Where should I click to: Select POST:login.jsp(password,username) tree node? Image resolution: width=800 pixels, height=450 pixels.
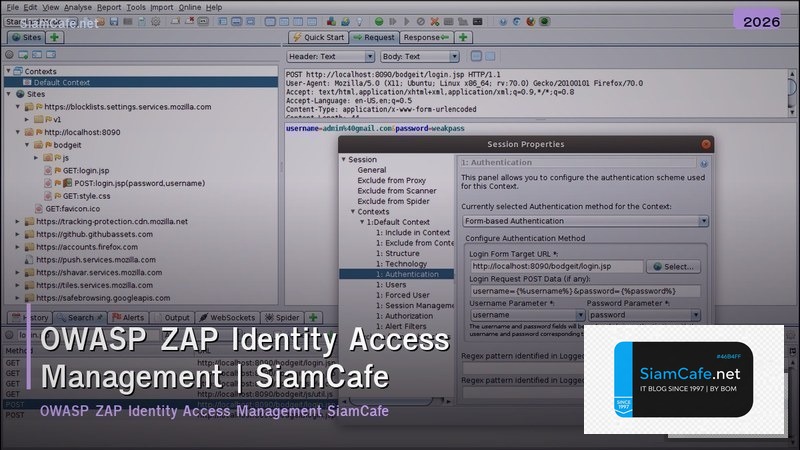coord(139,183)
